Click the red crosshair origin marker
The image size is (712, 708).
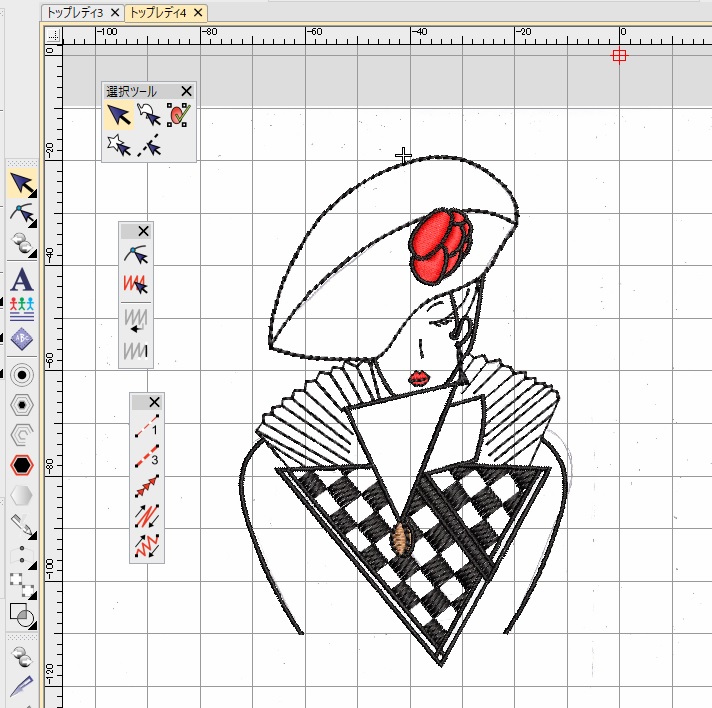[x=619, y=56]
